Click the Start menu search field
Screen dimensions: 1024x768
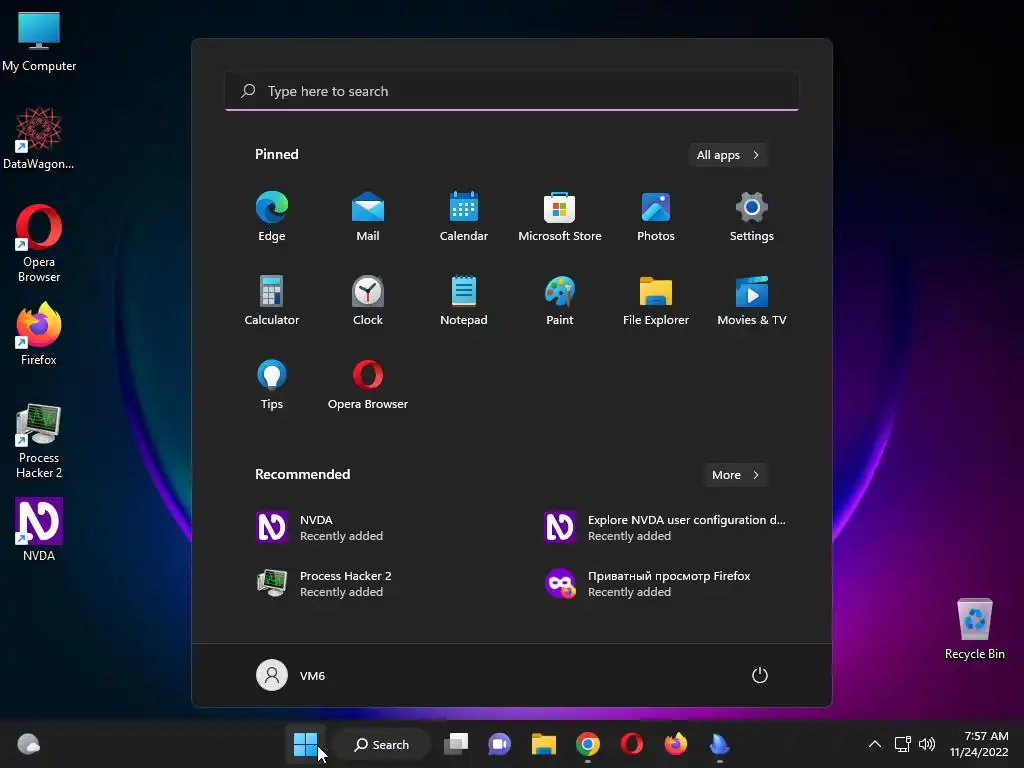tap(512, 91)
